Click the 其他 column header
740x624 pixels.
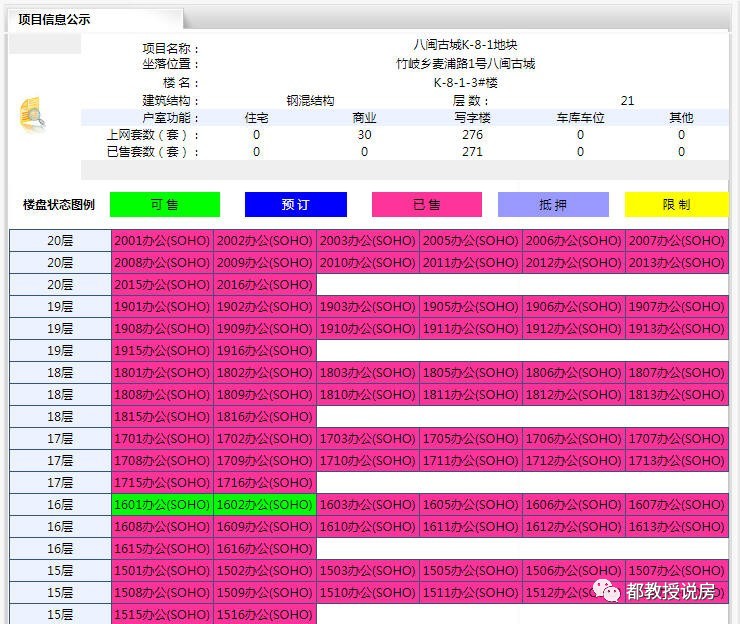(x=681, y=118)
